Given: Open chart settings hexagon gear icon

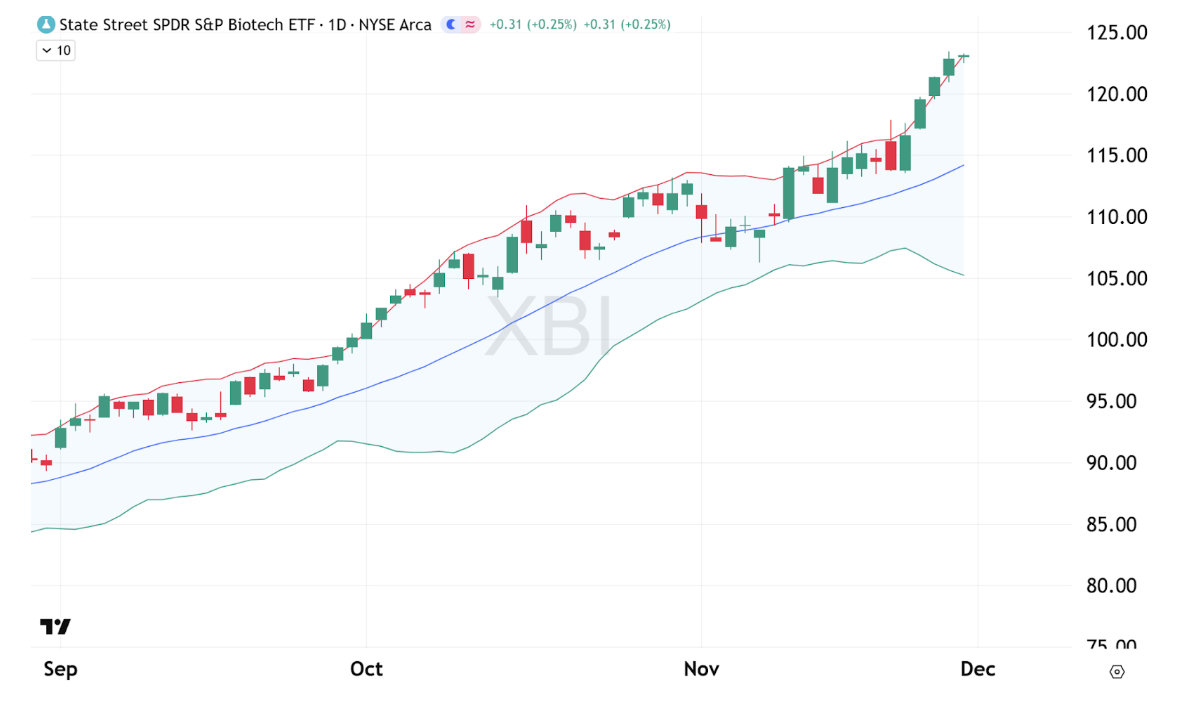Looking at the screenshot, I should pyautogui.click(x=1117, y=671).
